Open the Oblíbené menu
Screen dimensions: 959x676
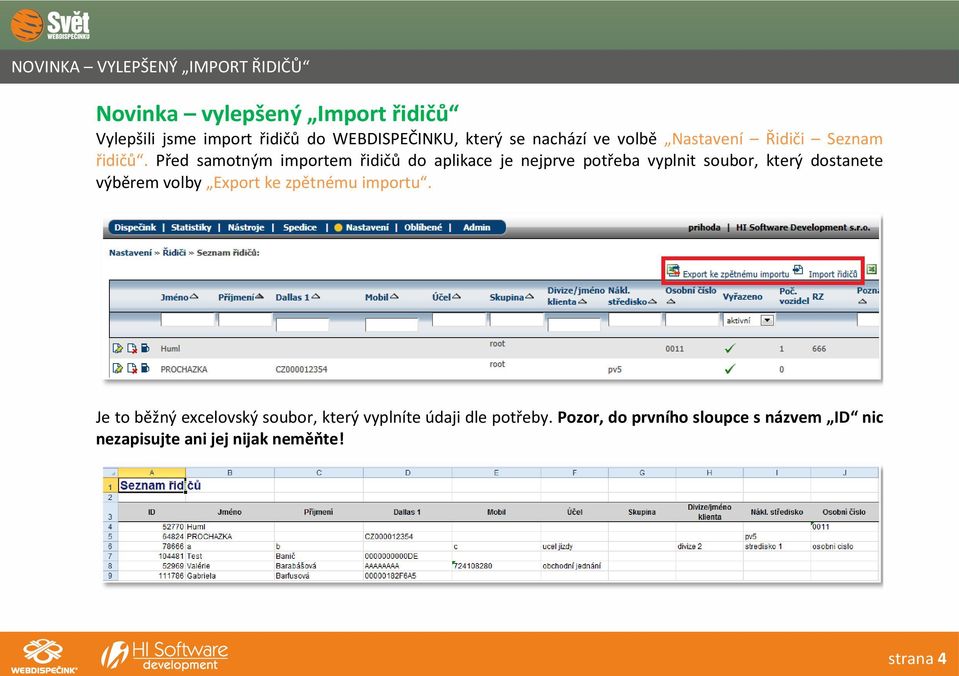[423, 228]
